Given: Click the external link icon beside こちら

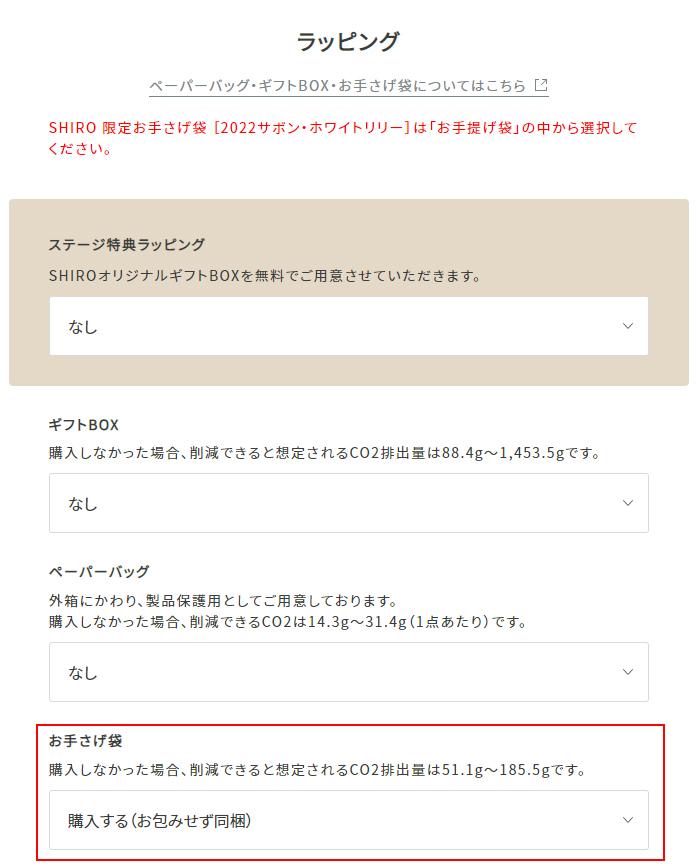Looking at the screenshot, I should [x=541, y=86].
